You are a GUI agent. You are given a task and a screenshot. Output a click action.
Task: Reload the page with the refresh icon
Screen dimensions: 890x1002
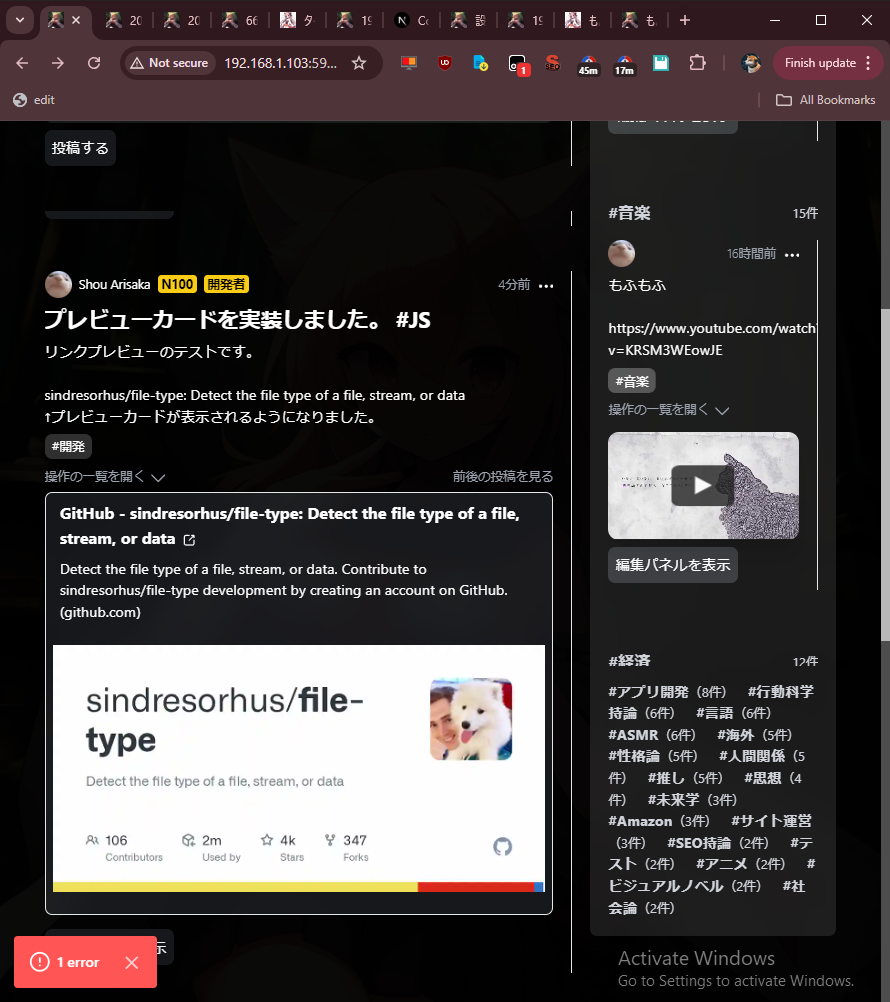(94, 63)
